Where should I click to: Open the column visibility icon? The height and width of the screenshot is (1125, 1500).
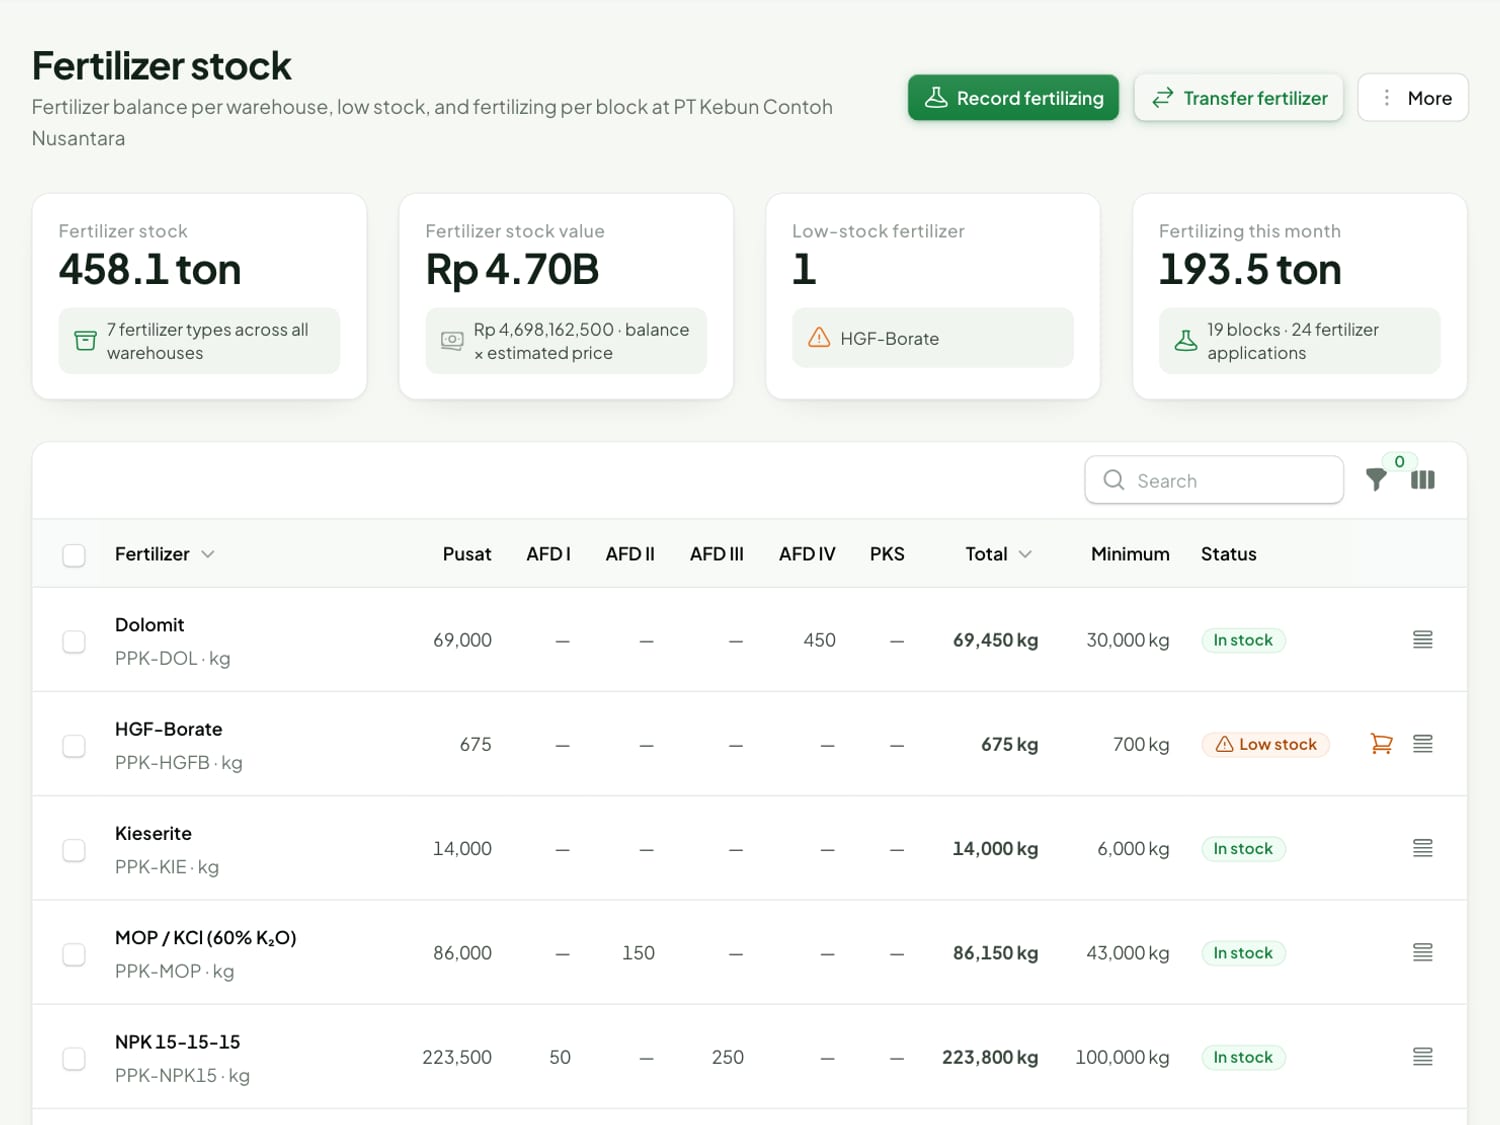[x=1423, y=480]
